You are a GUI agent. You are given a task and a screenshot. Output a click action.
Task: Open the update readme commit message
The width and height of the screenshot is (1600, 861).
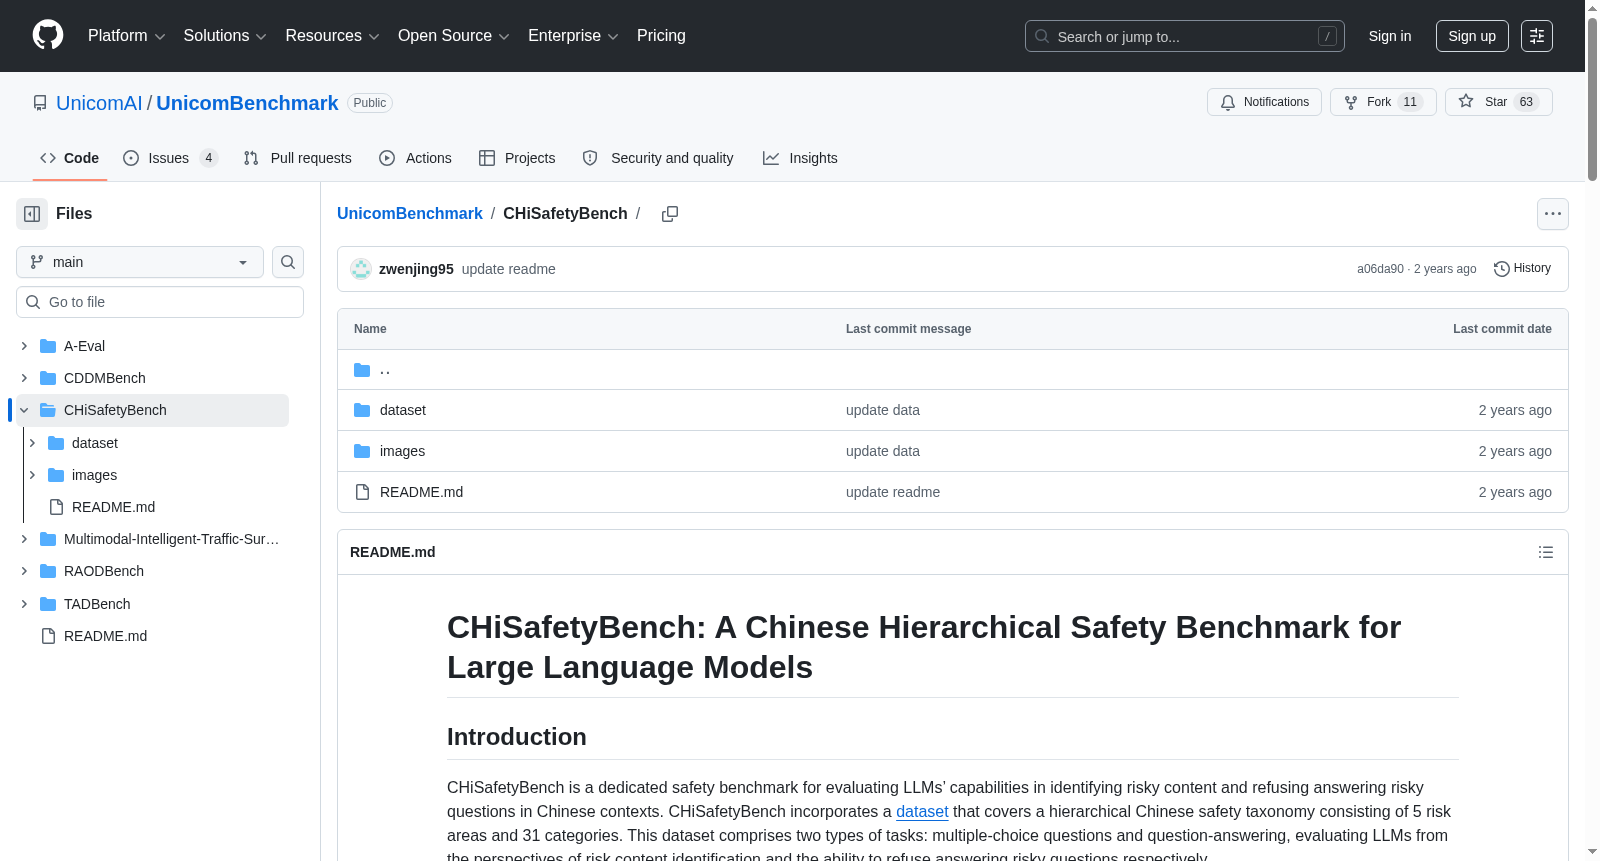click(x=509, y=269)
